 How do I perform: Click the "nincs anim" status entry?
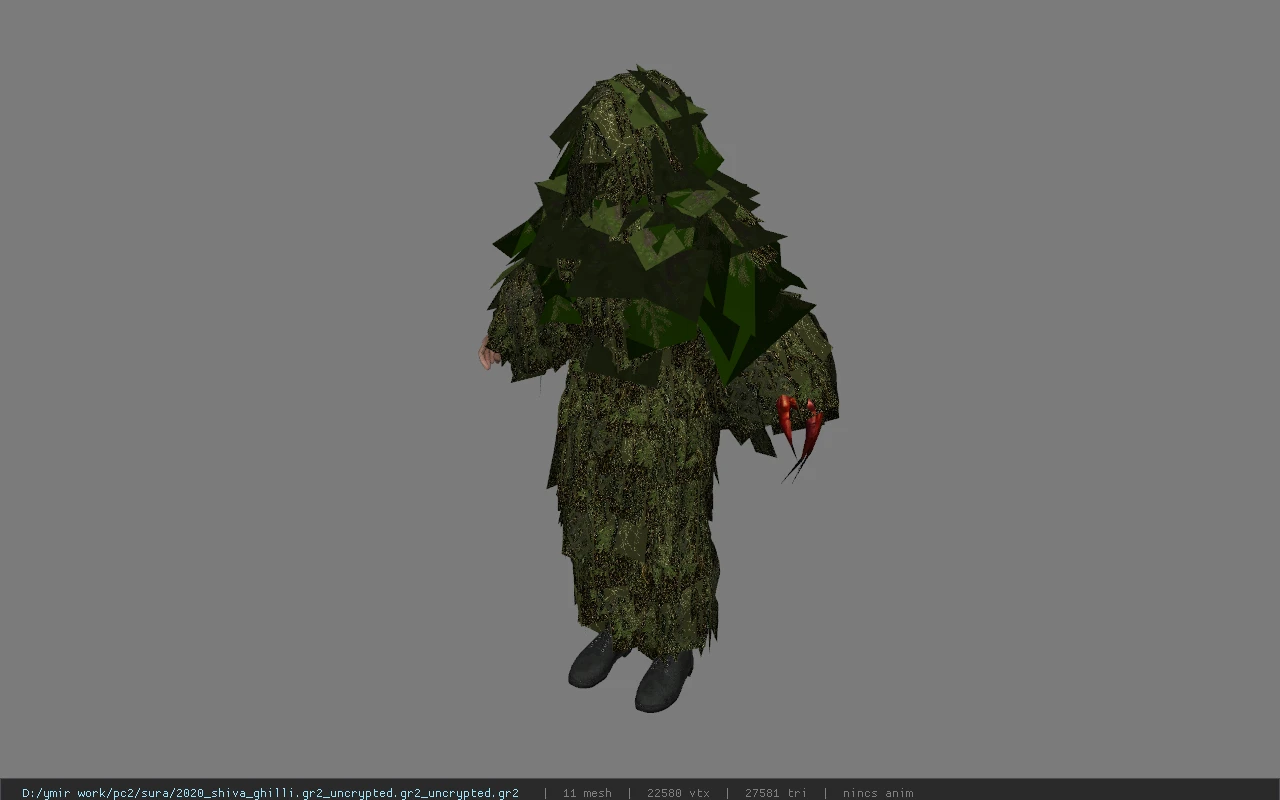878,792
